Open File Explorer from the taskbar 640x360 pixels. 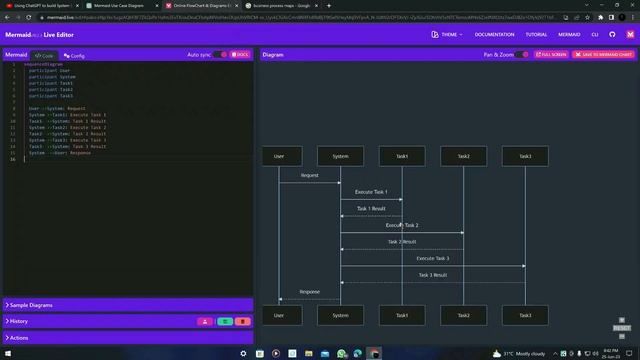point(309,353)
